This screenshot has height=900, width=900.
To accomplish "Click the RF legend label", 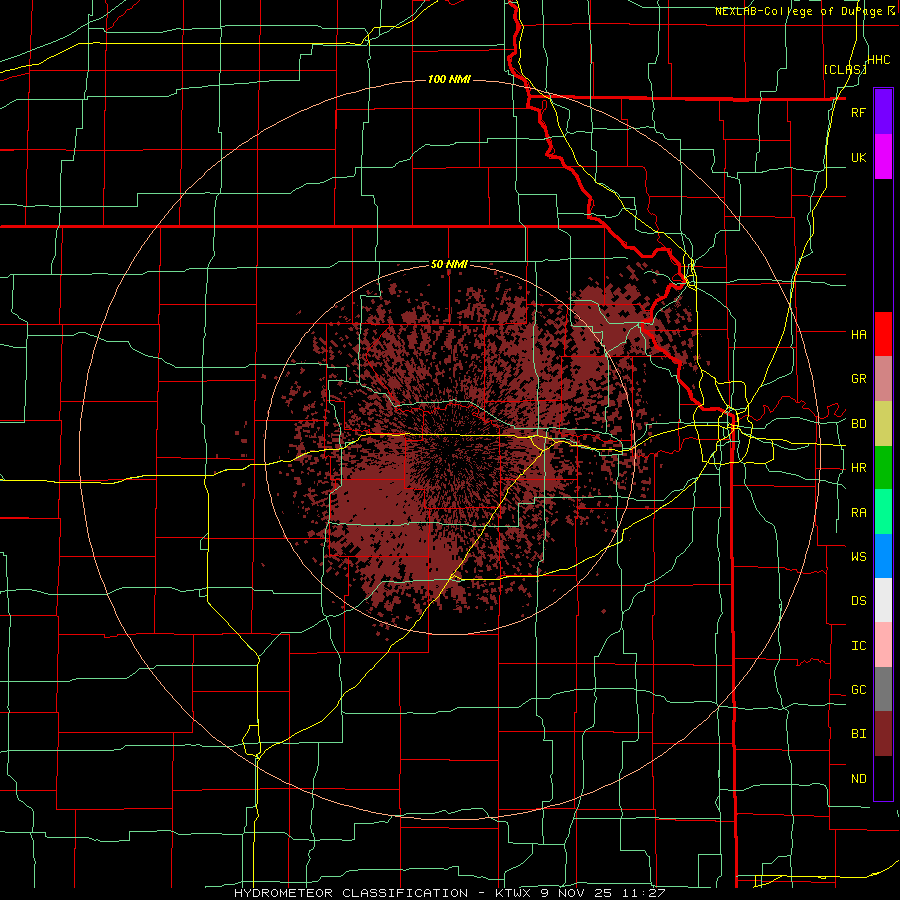I will [858, 112].
